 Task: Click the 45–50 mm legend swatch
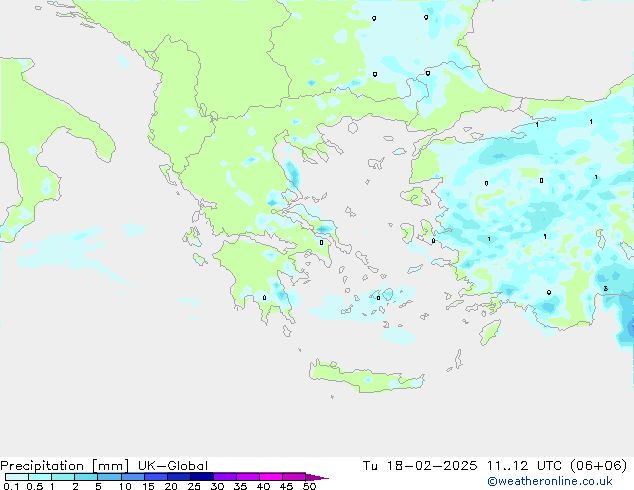(x=294, y=477)
